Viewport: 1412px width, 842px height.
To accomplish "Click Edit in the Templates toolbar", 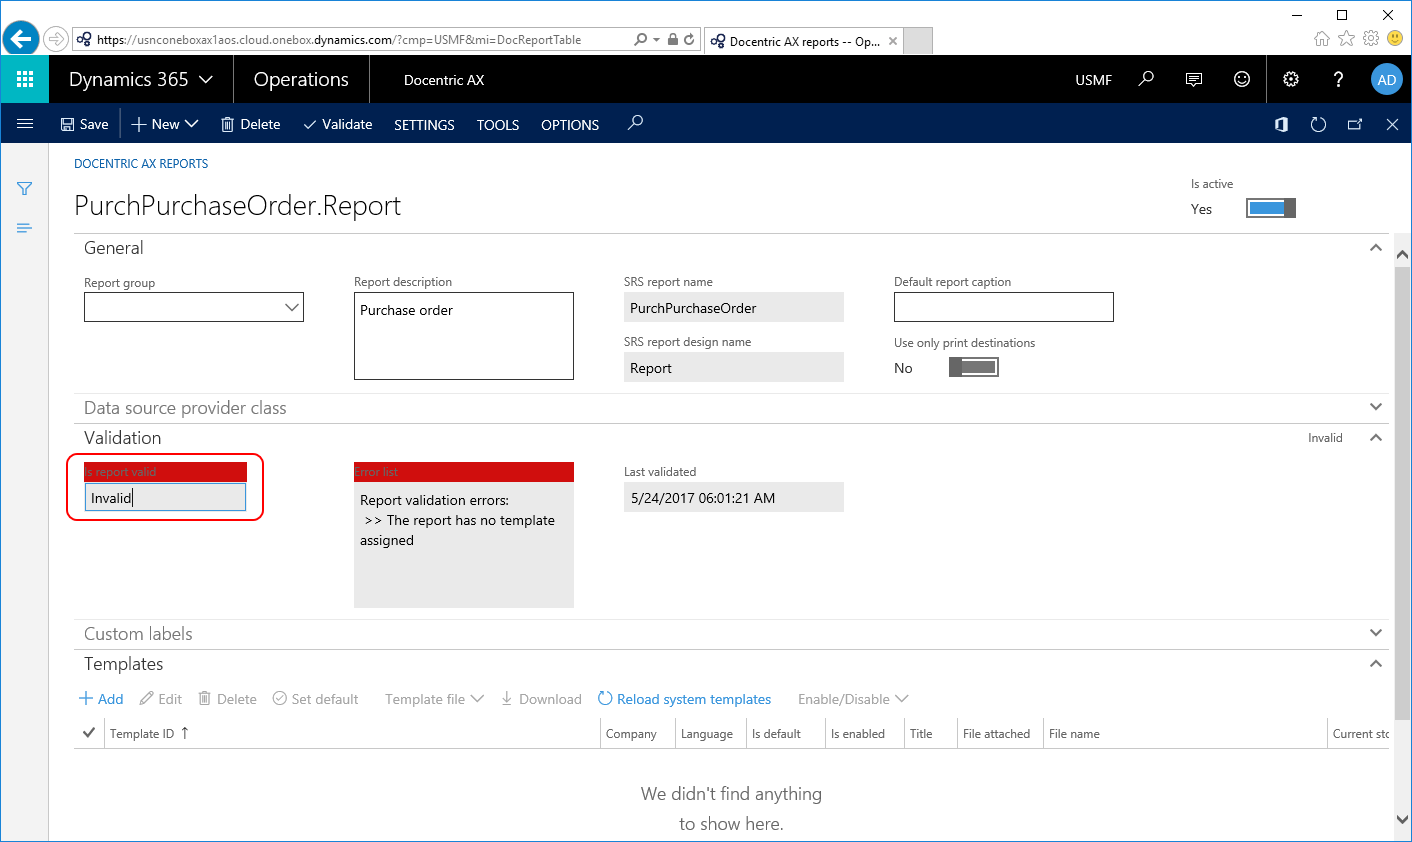I will [x=161, y=699].
